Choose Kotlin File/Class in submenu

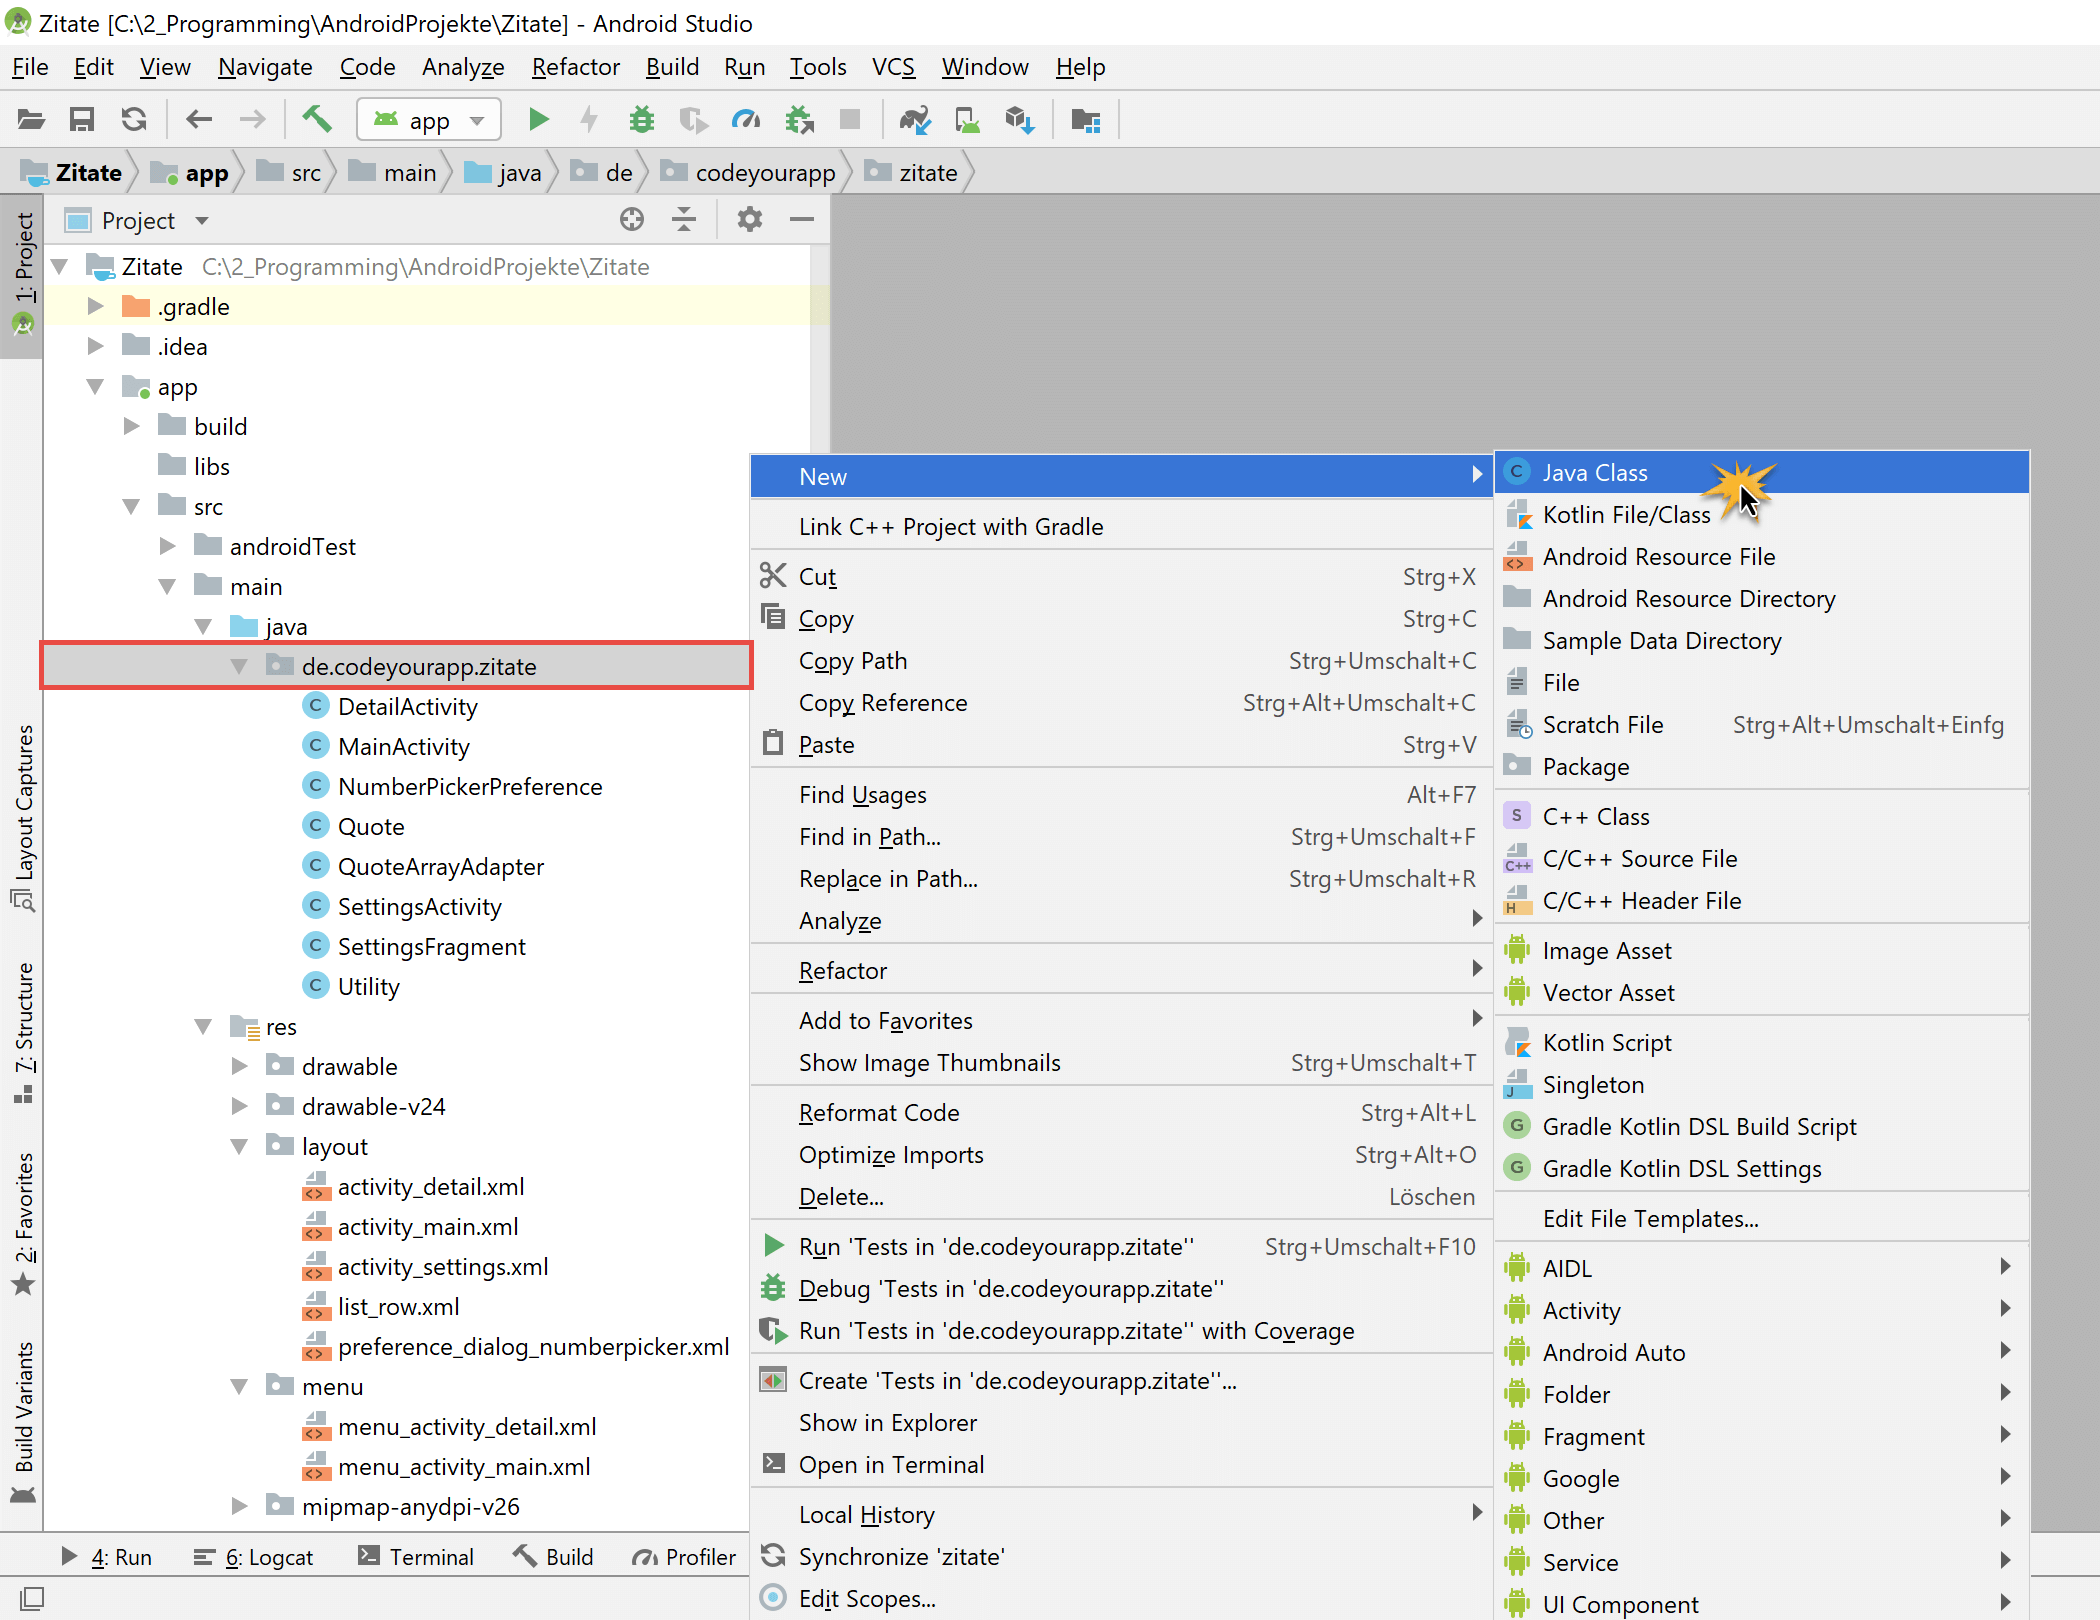coord(1761,514)
